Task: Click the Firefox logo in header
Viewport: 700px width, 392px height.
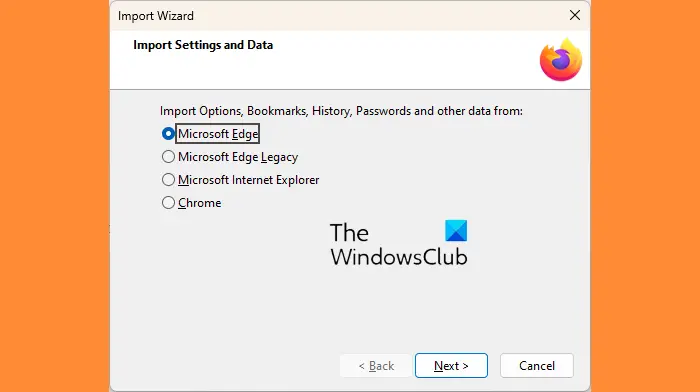Action: coord(561,60)
